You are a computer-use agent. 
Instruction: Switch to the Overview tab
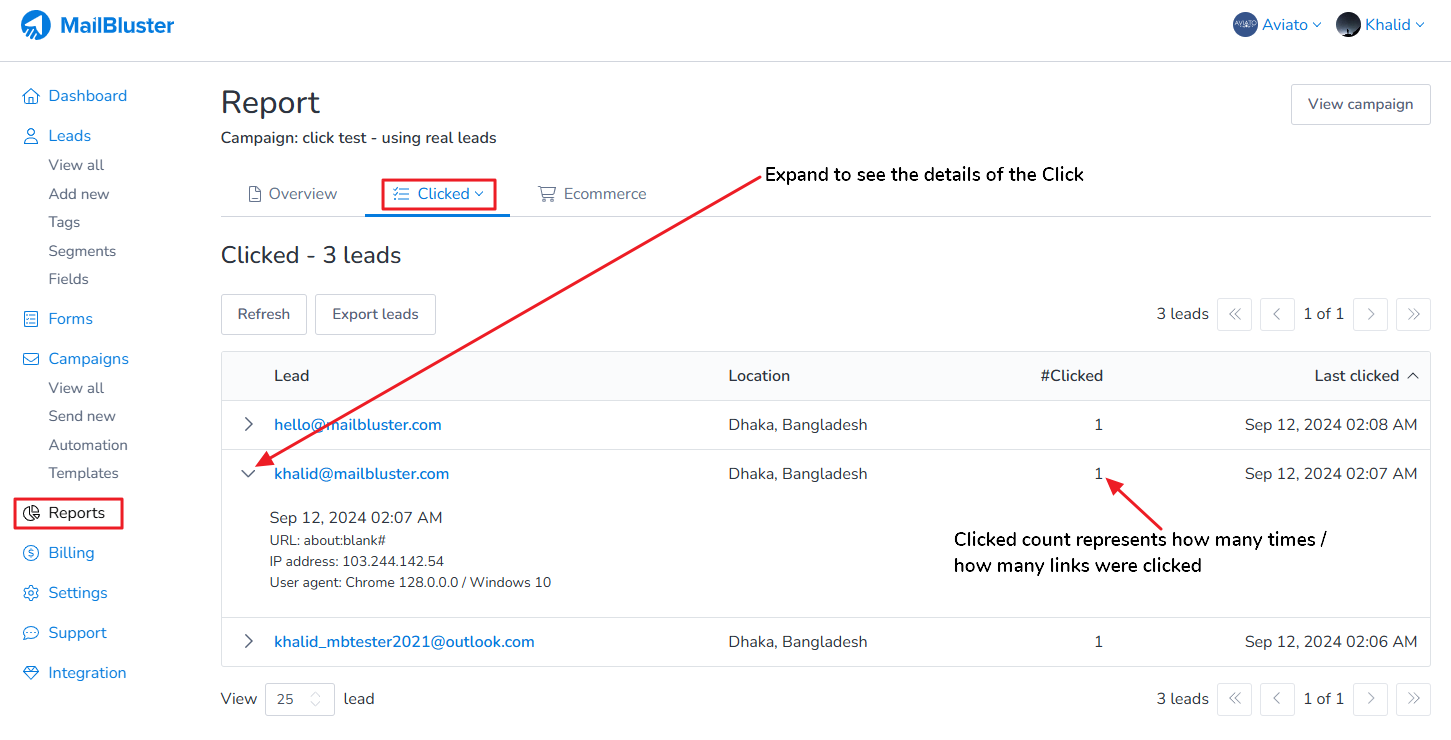[x=292, y=194]
